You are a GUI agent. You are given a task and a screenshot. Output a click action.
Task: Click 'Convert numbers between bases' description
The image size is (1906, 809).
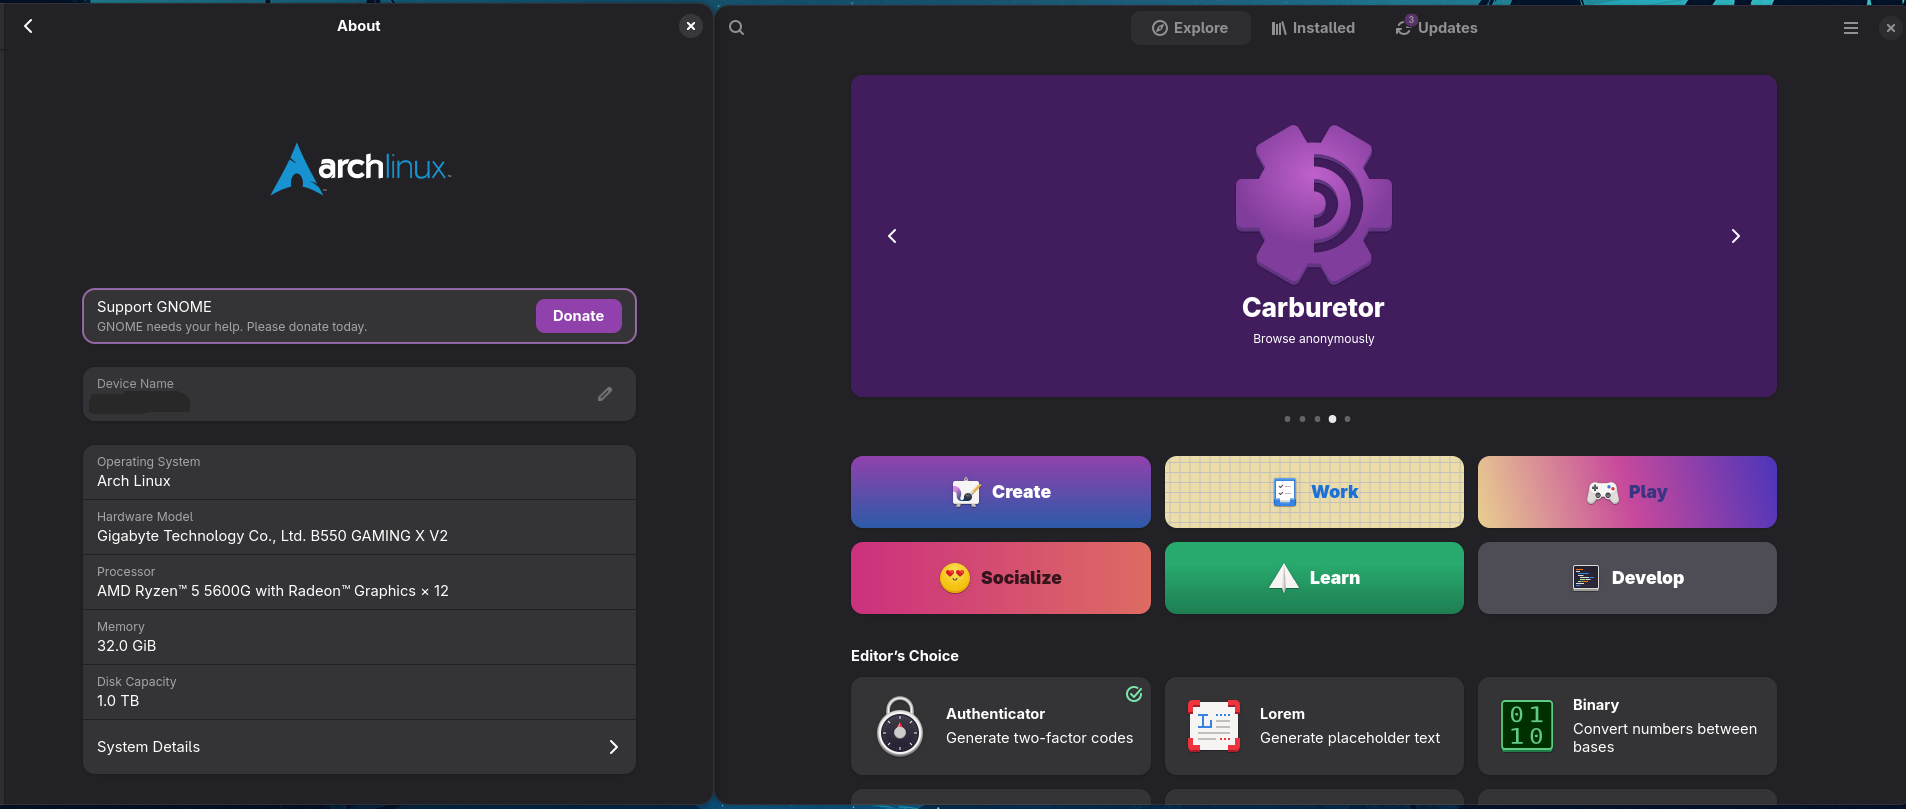pos(1664,738)
